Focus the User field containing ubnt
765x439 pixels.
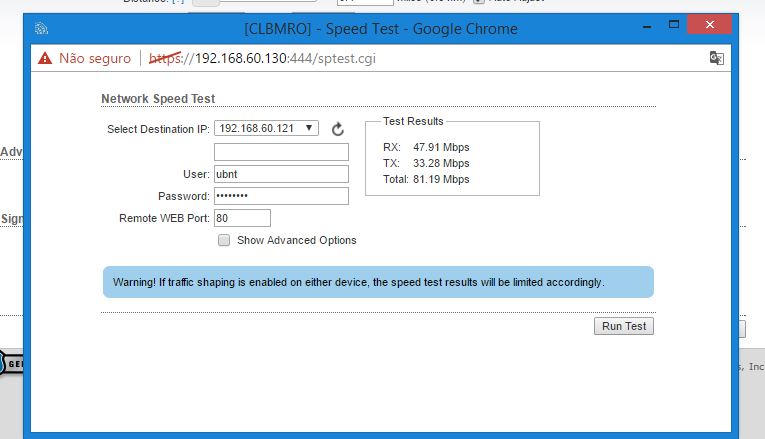pos(281,174)
